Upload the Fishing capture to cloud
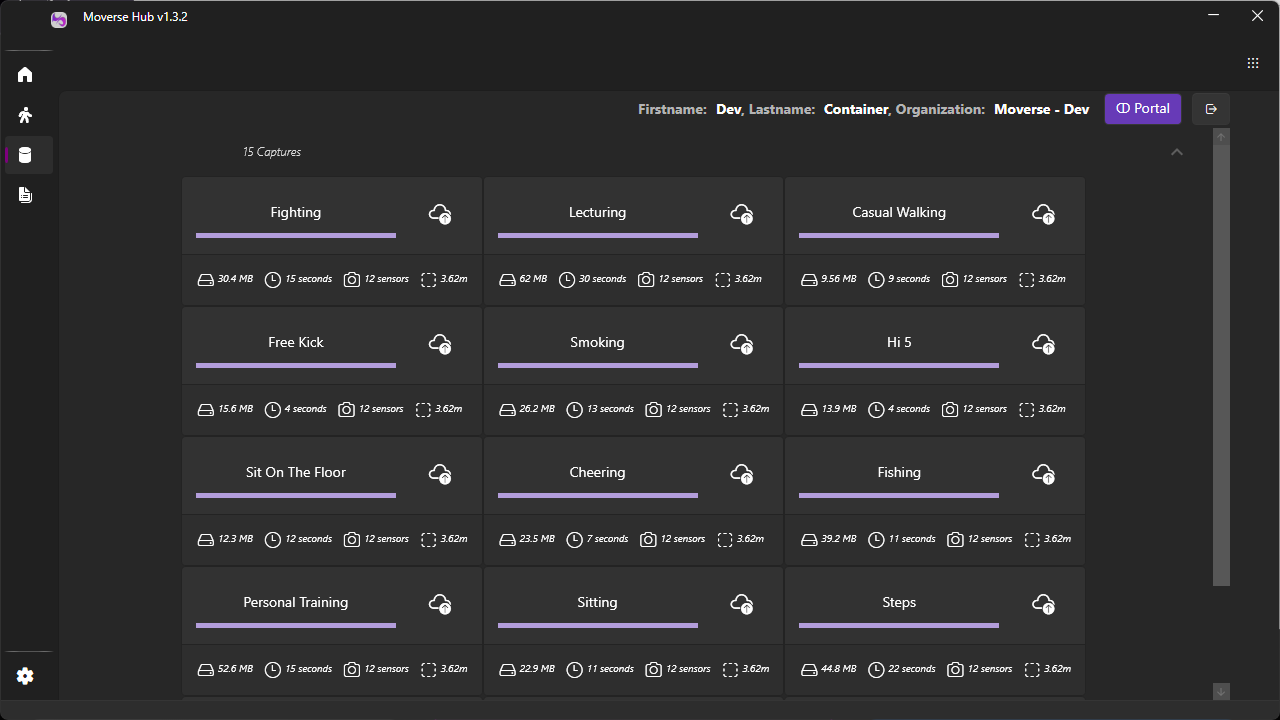 pyautogui.click(x=1043, y=474)
